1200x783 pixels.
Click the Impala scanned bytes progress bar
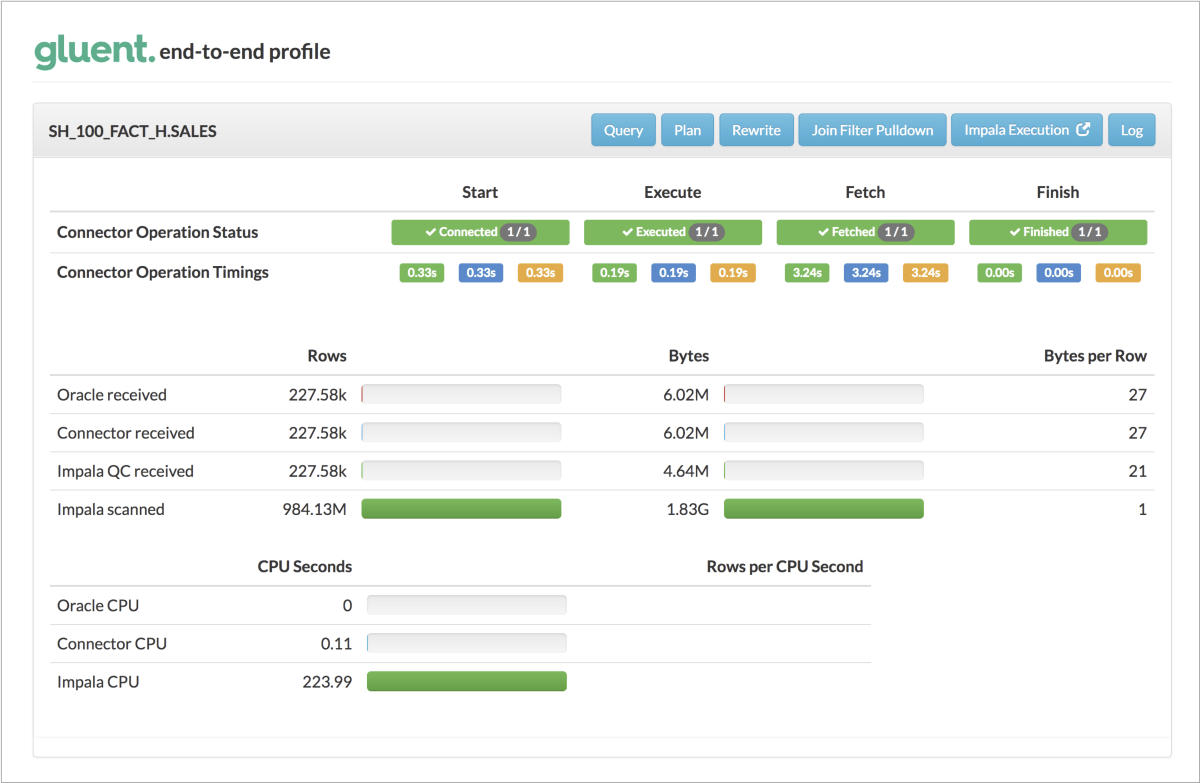click(824, 509)
